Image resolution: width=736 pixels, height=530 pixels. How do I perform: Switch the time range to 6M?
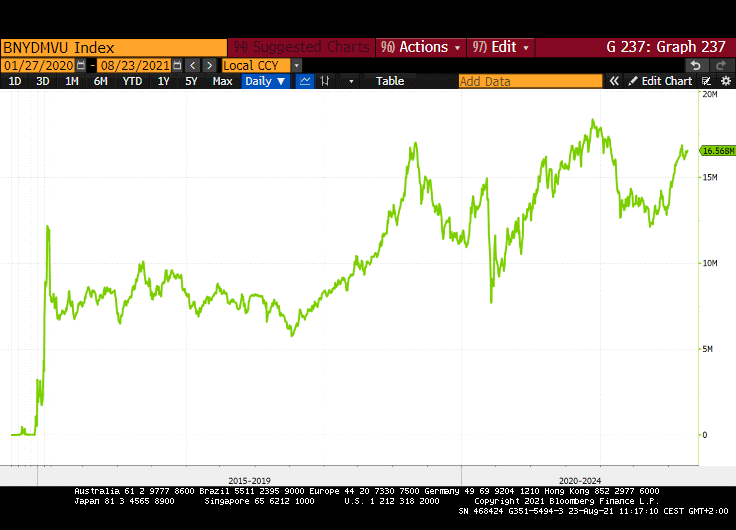click(100, 81)
